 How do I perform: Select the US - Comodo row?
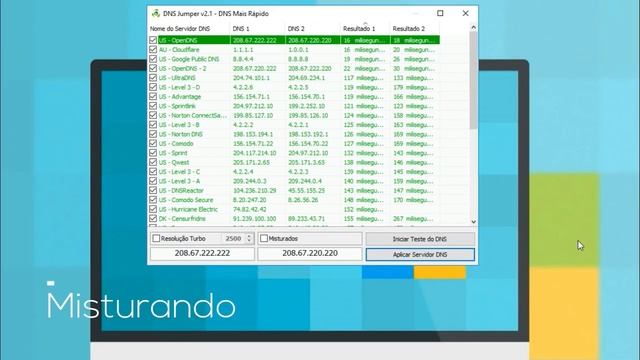click(294, 143)
